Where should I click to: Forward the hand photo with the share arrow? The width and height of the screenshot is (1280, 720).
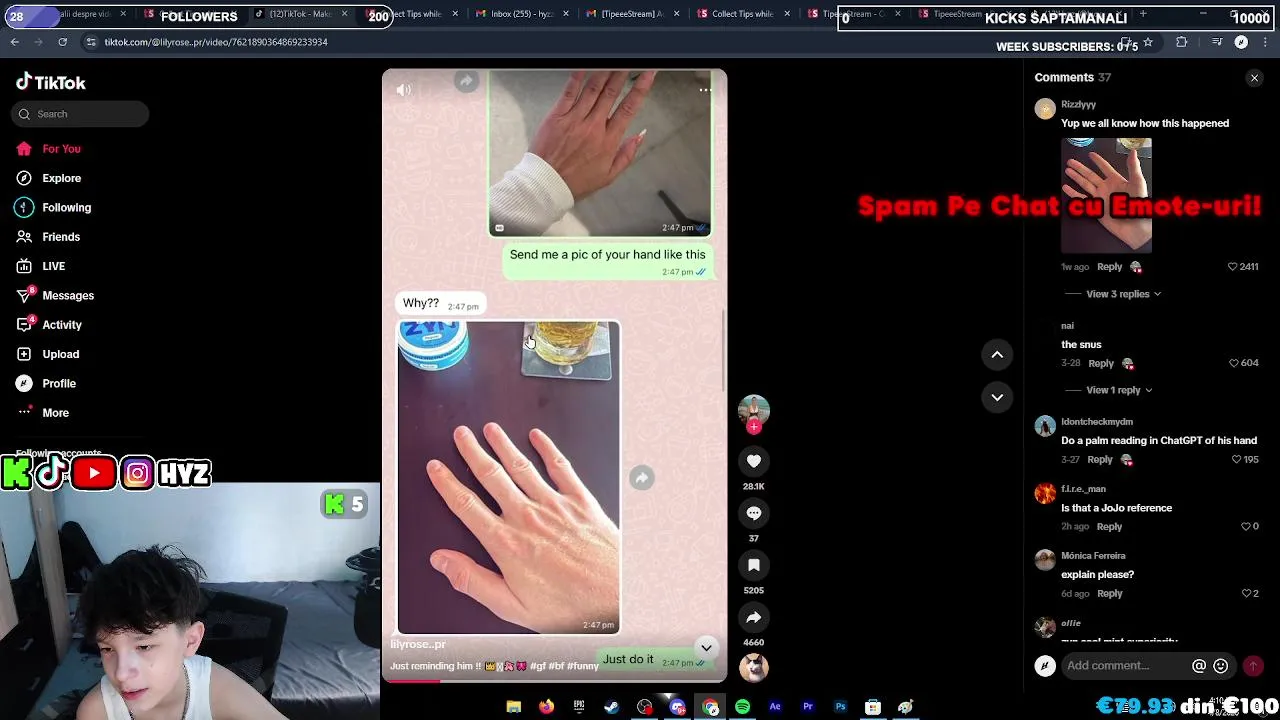click(642, 478)
